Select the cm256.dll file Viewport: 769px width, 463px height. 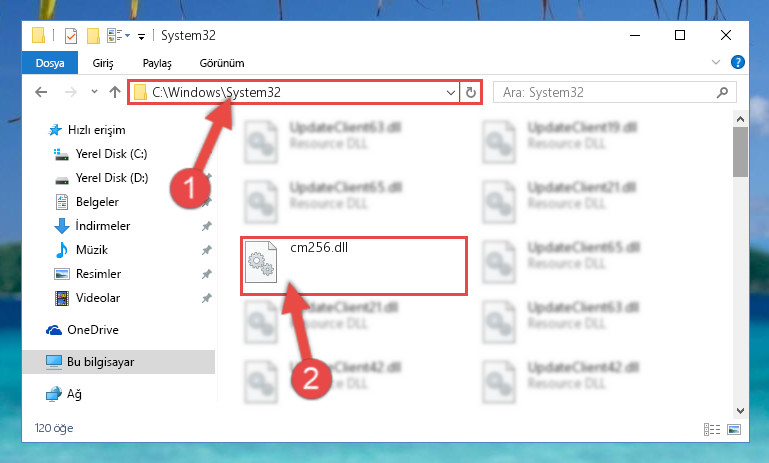point(354,266)
